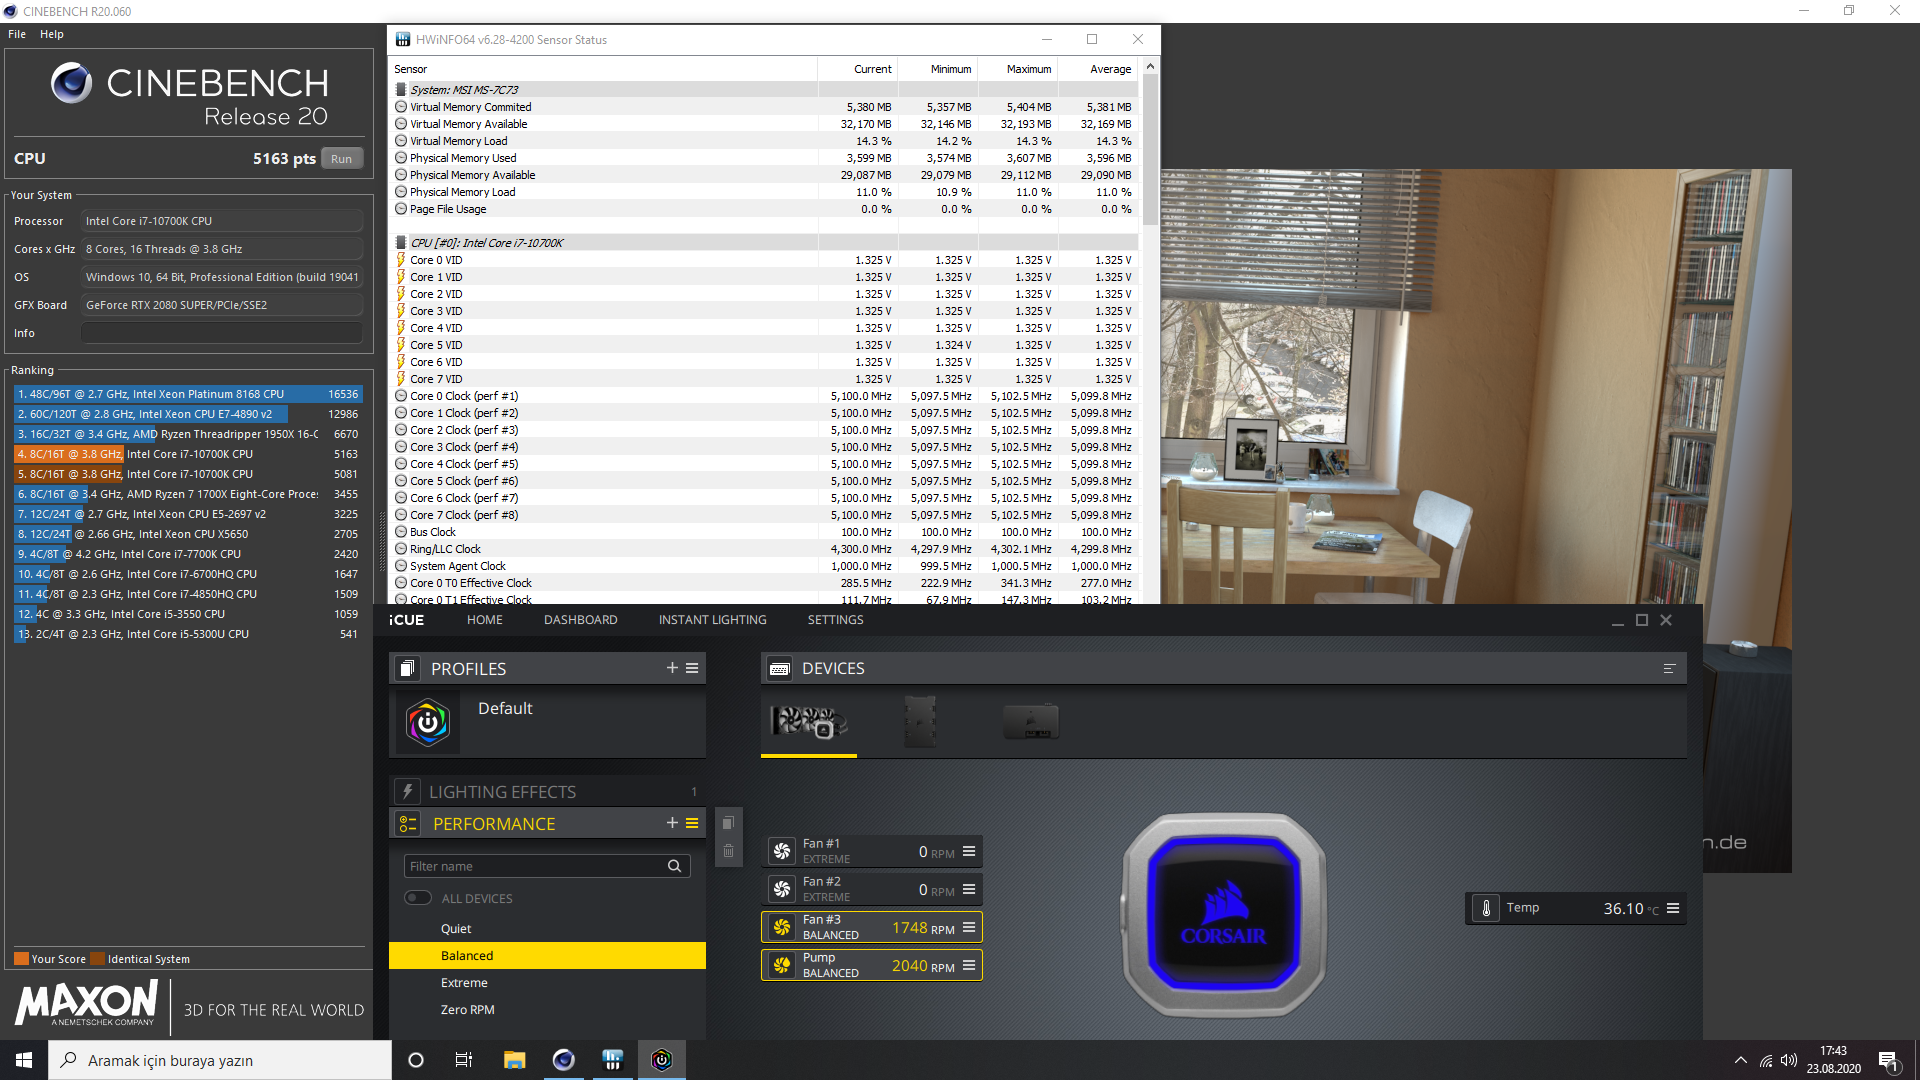Select the Extreme performance preset
This screenshot has height=1080, width=1920.
pyautogui.click(x=547, y=983)
